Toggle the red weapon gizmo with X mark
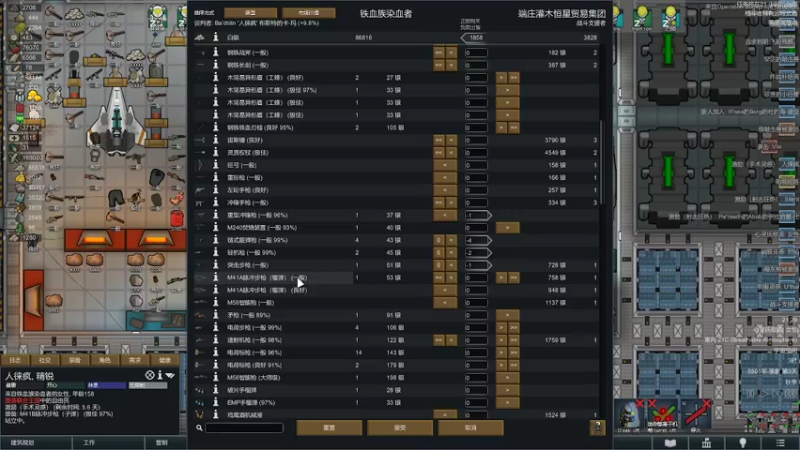This screenshot has height=450, width=800. point(696,416)
